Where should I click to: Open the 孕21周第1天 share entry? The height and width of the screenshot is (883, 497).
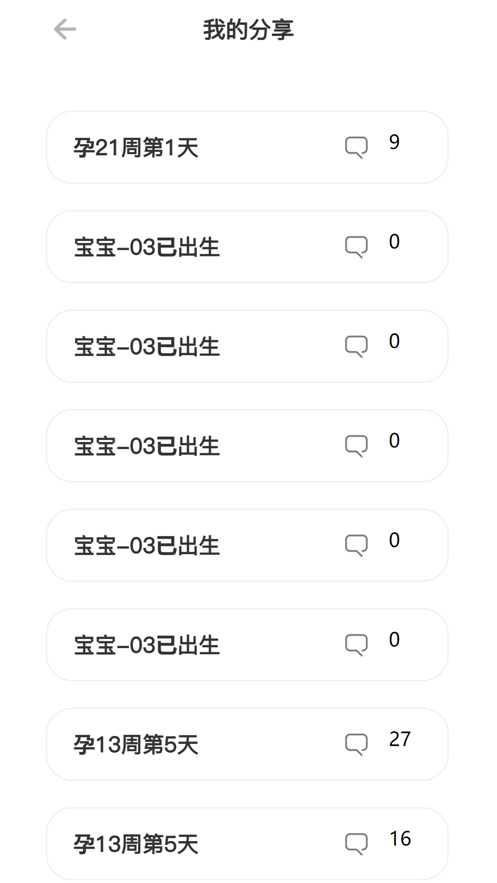pyautogui.click(x=247, y=148)
